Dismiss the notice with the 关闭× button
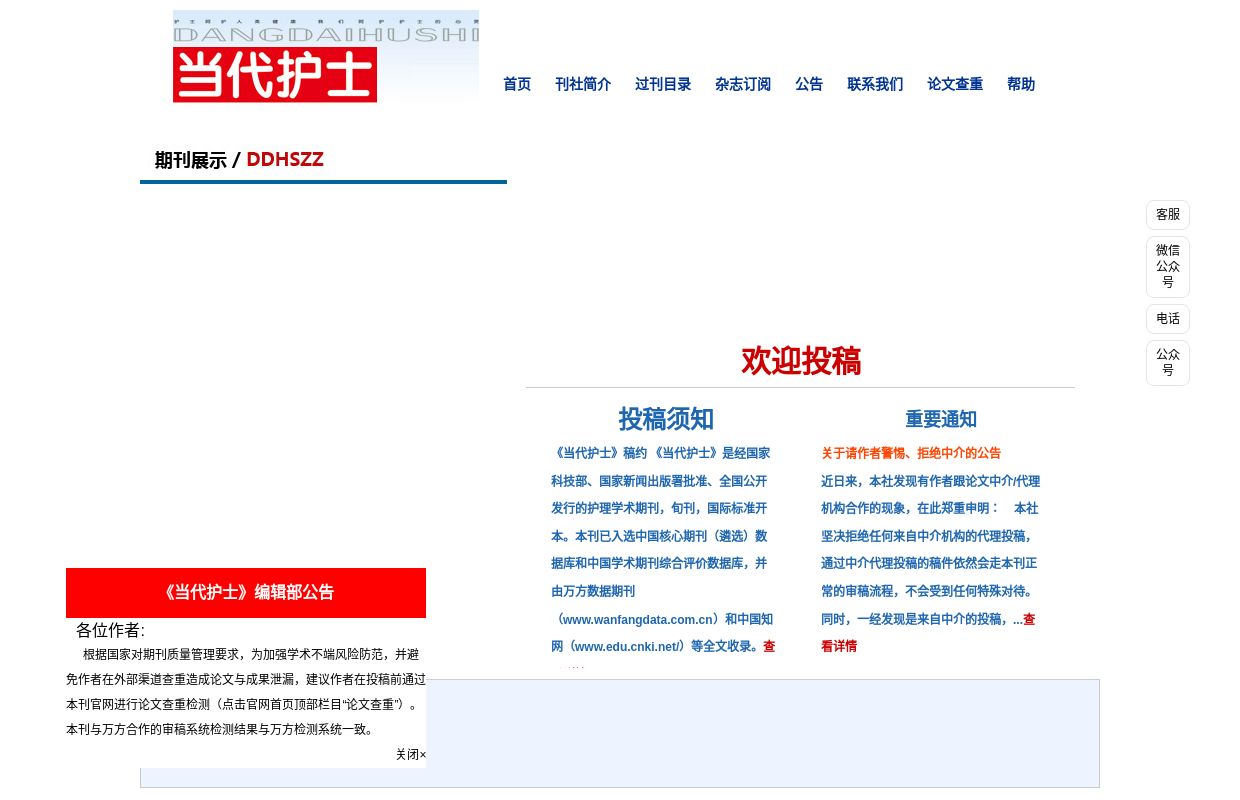The width and height of the screenshot is (1240, 800). (410, 754)
